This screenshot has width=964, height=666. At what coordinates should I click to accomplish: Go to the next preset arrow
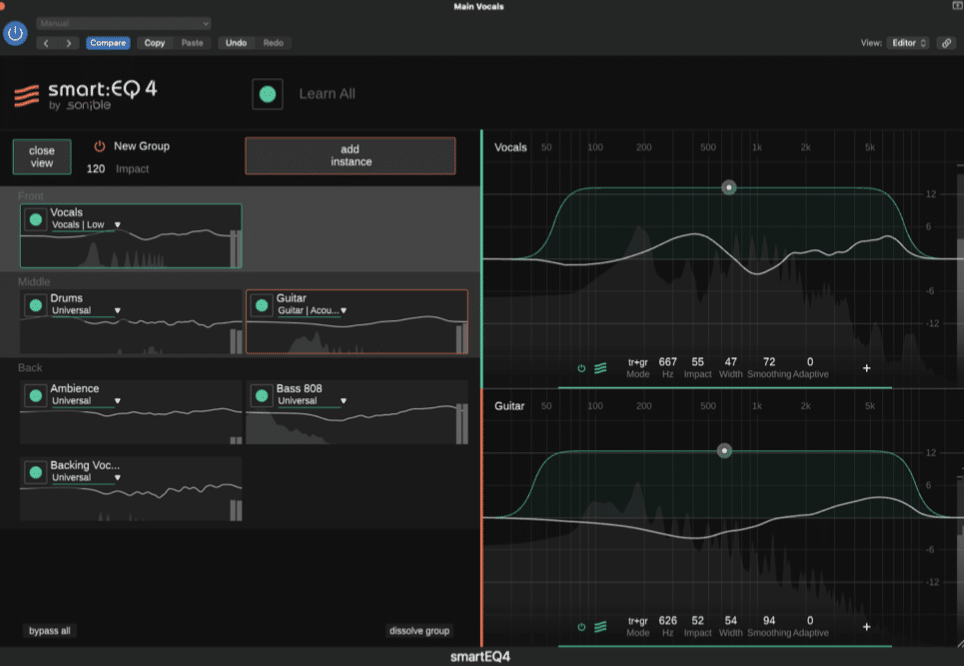tap(69, 43)
